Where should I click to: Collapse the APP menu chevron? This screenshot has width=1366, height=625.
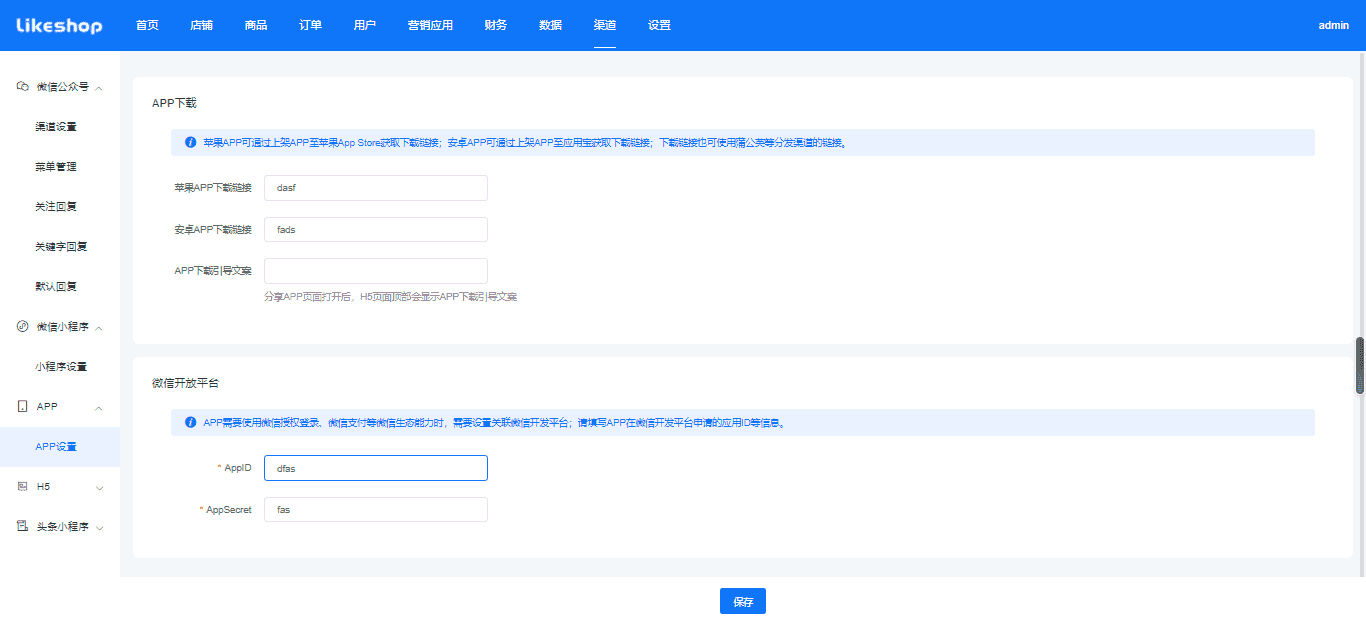click(x=99, y=407)
